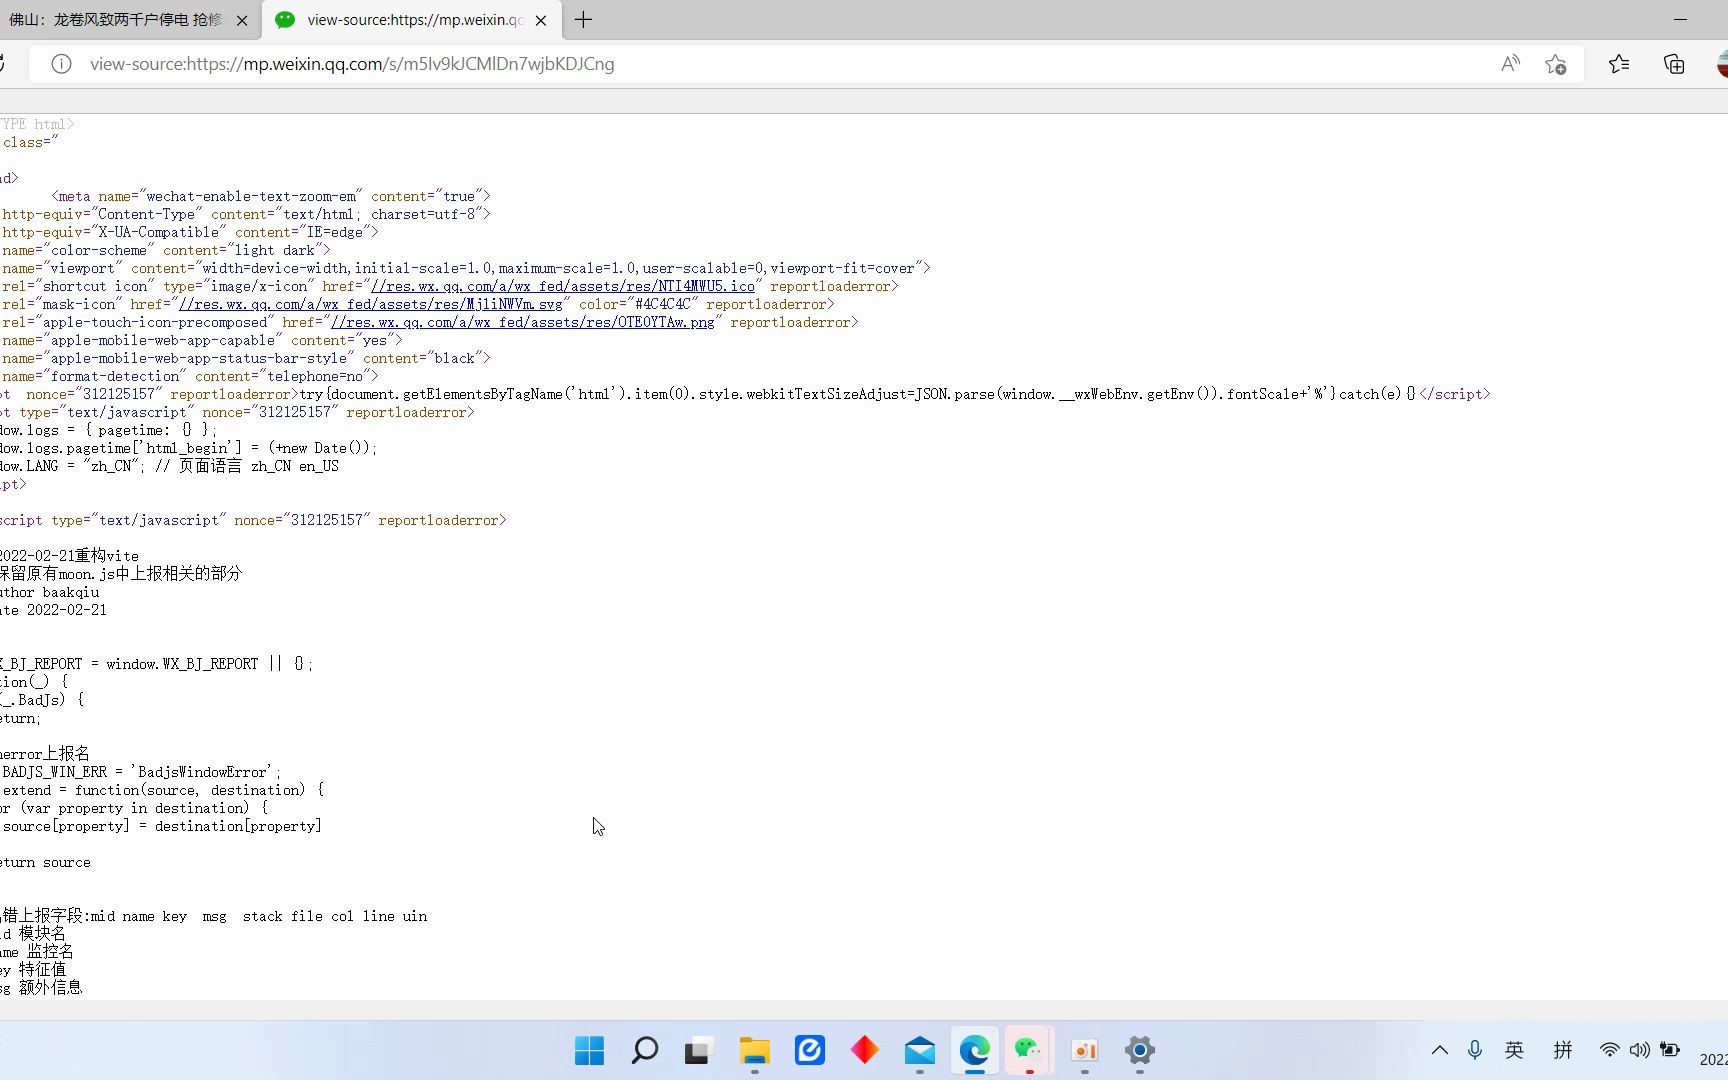
Task: Close the view-source tab
Action: tap(541, 20)
